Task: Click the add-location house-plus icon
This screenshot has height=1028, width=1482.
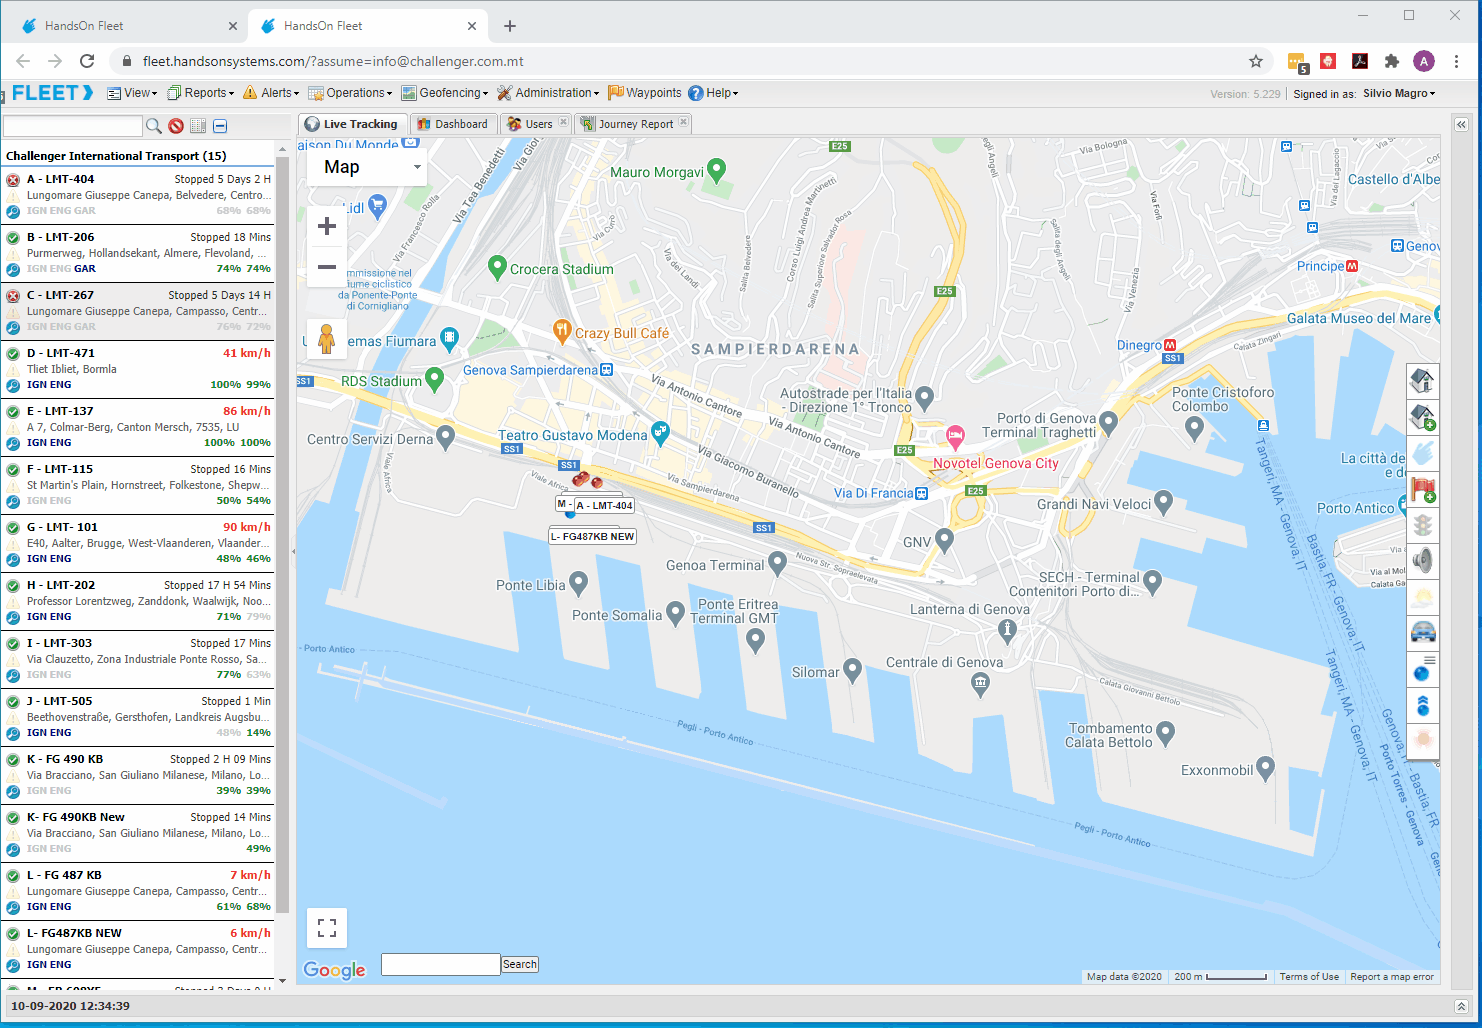Action: pos(1422,416)
